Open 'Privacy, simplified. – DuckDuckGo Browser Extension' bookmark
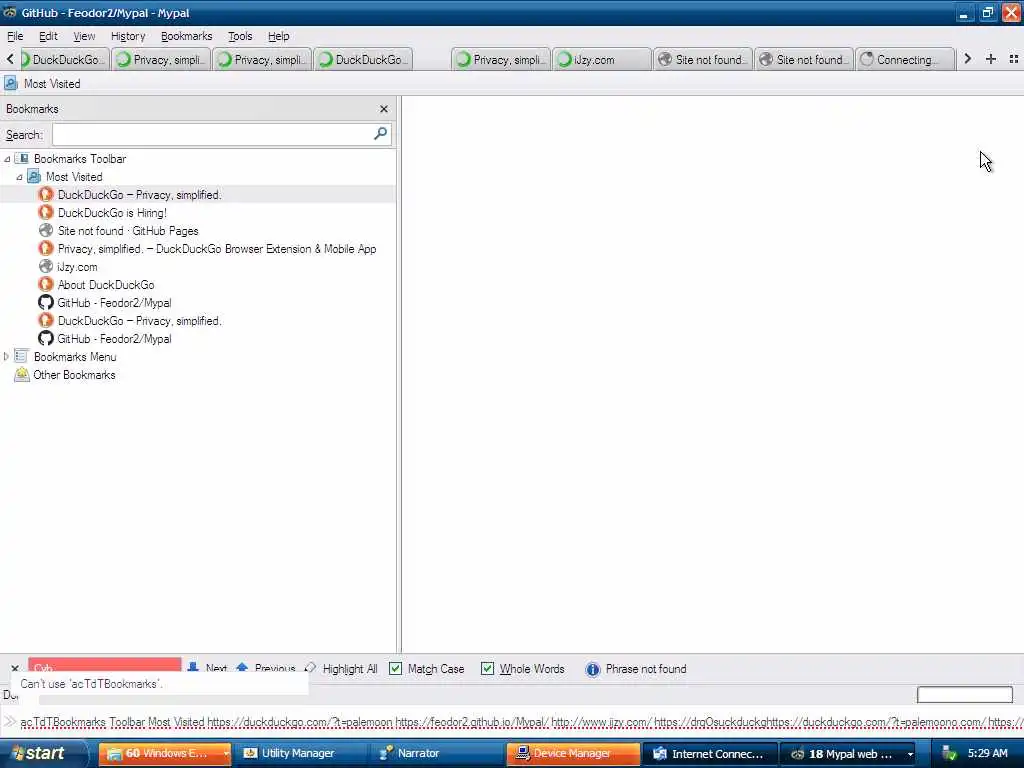 coord(217,249)
